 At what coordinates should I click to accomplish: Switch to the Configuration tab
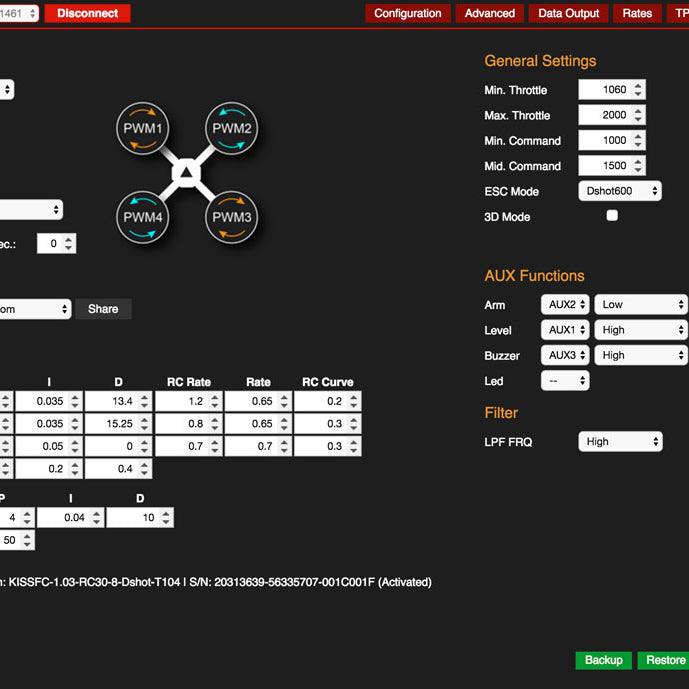click(407, 13)
